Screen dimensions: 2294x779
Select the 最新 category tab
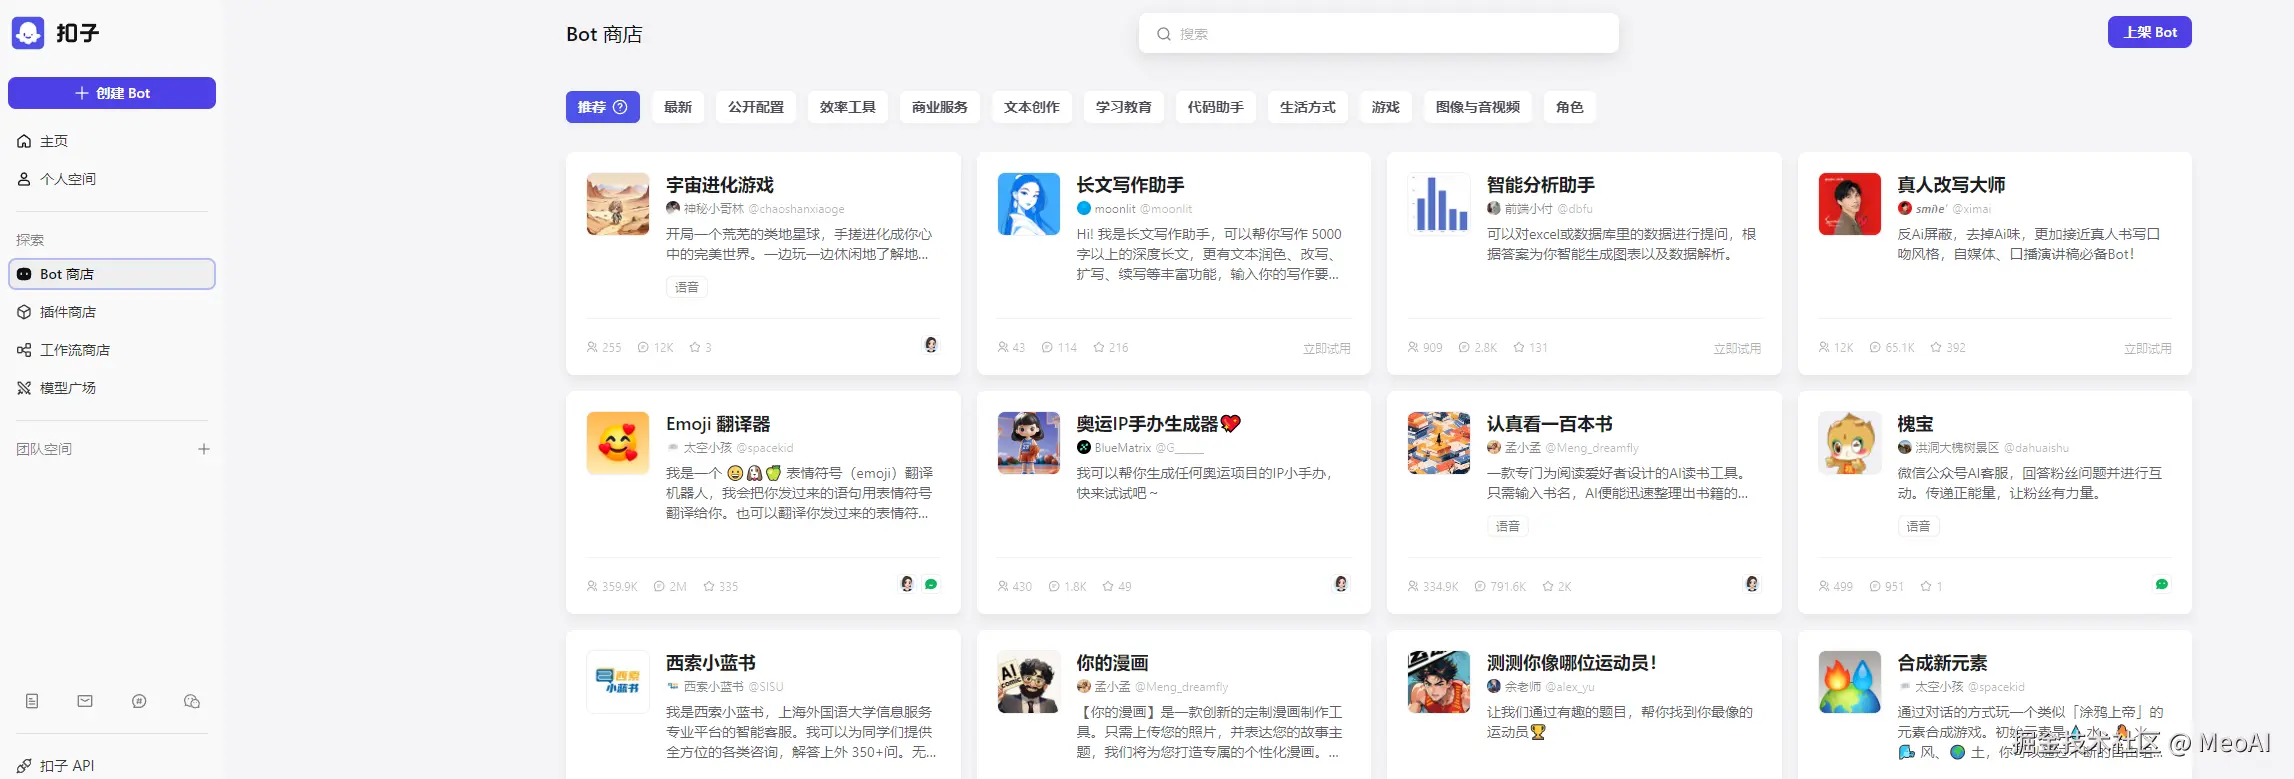678,107
